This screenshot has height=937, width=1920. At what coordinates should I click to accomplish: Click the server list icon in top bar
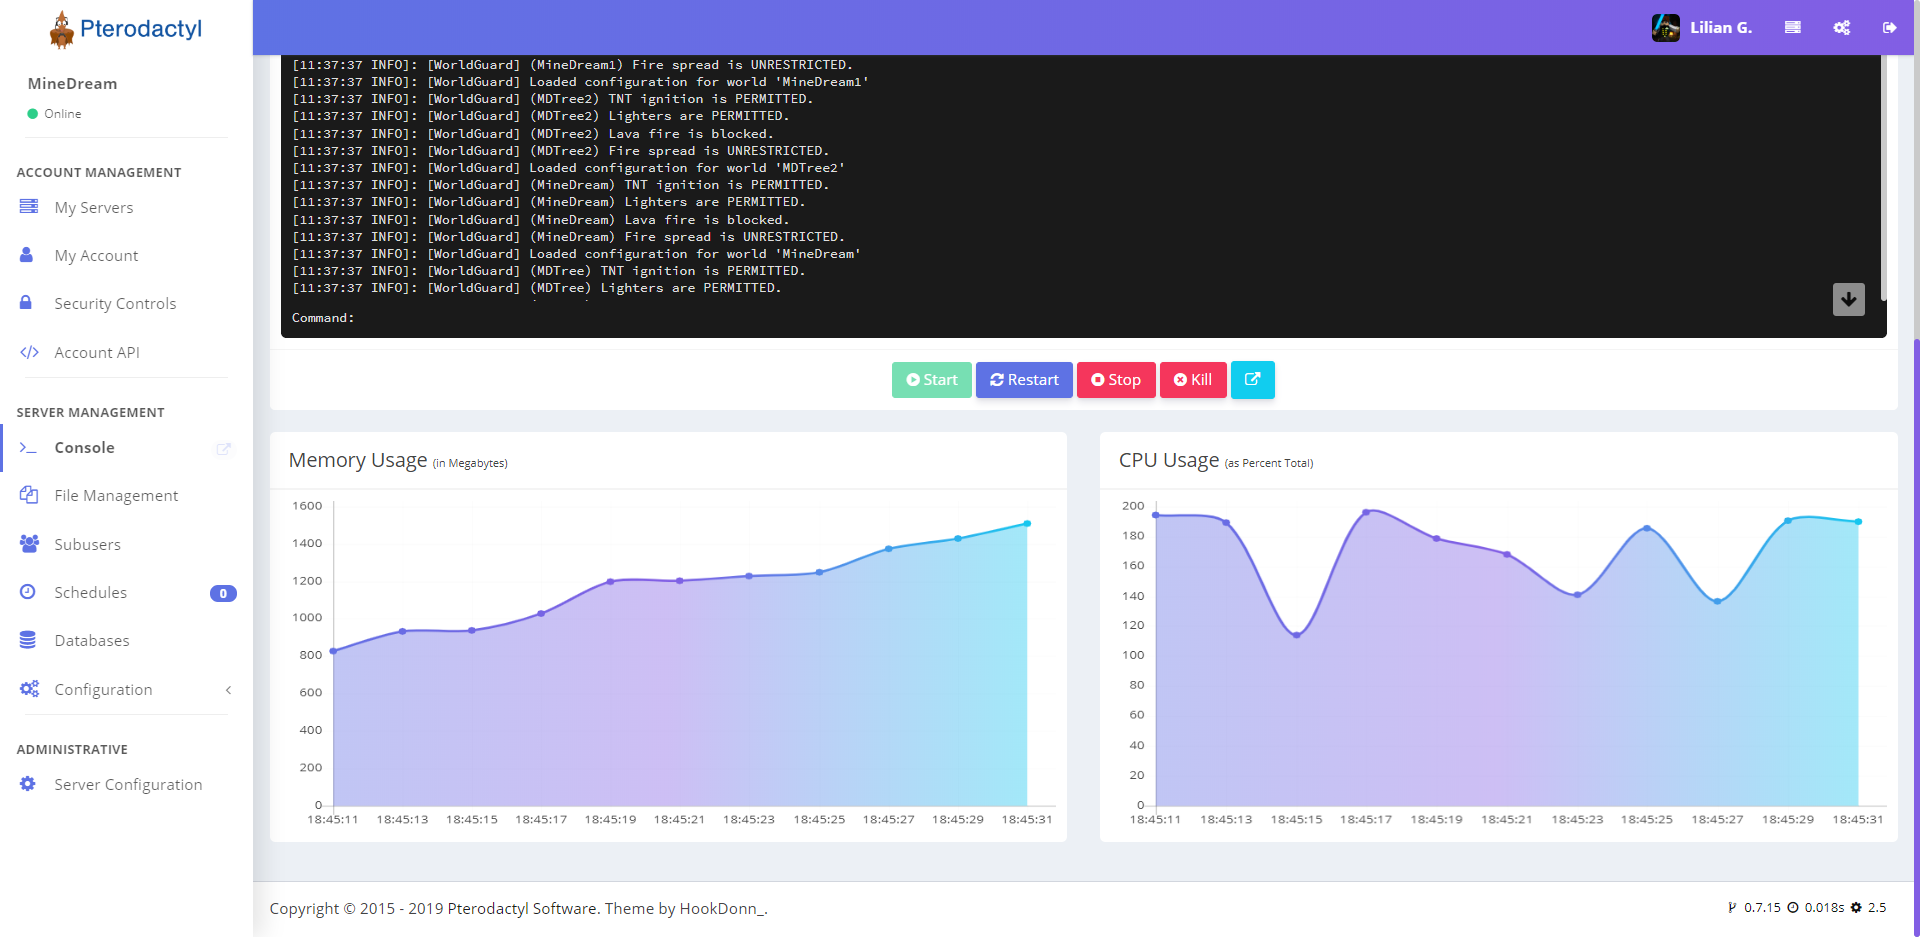coord(1792,28)
